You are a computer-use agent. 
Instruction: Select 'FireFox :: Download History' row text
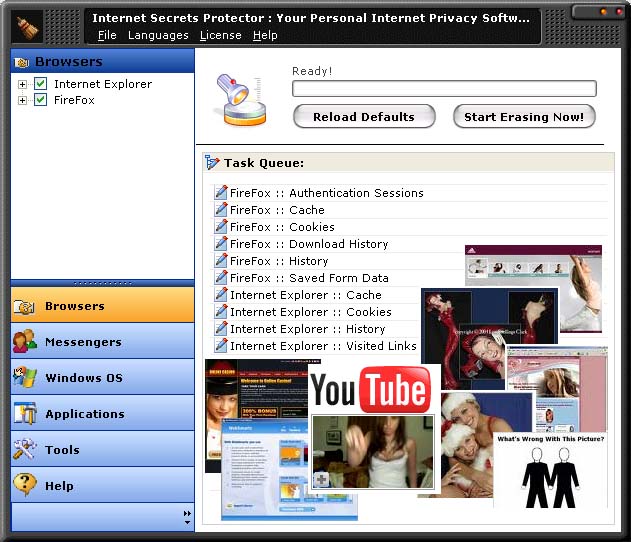(309, 244)
